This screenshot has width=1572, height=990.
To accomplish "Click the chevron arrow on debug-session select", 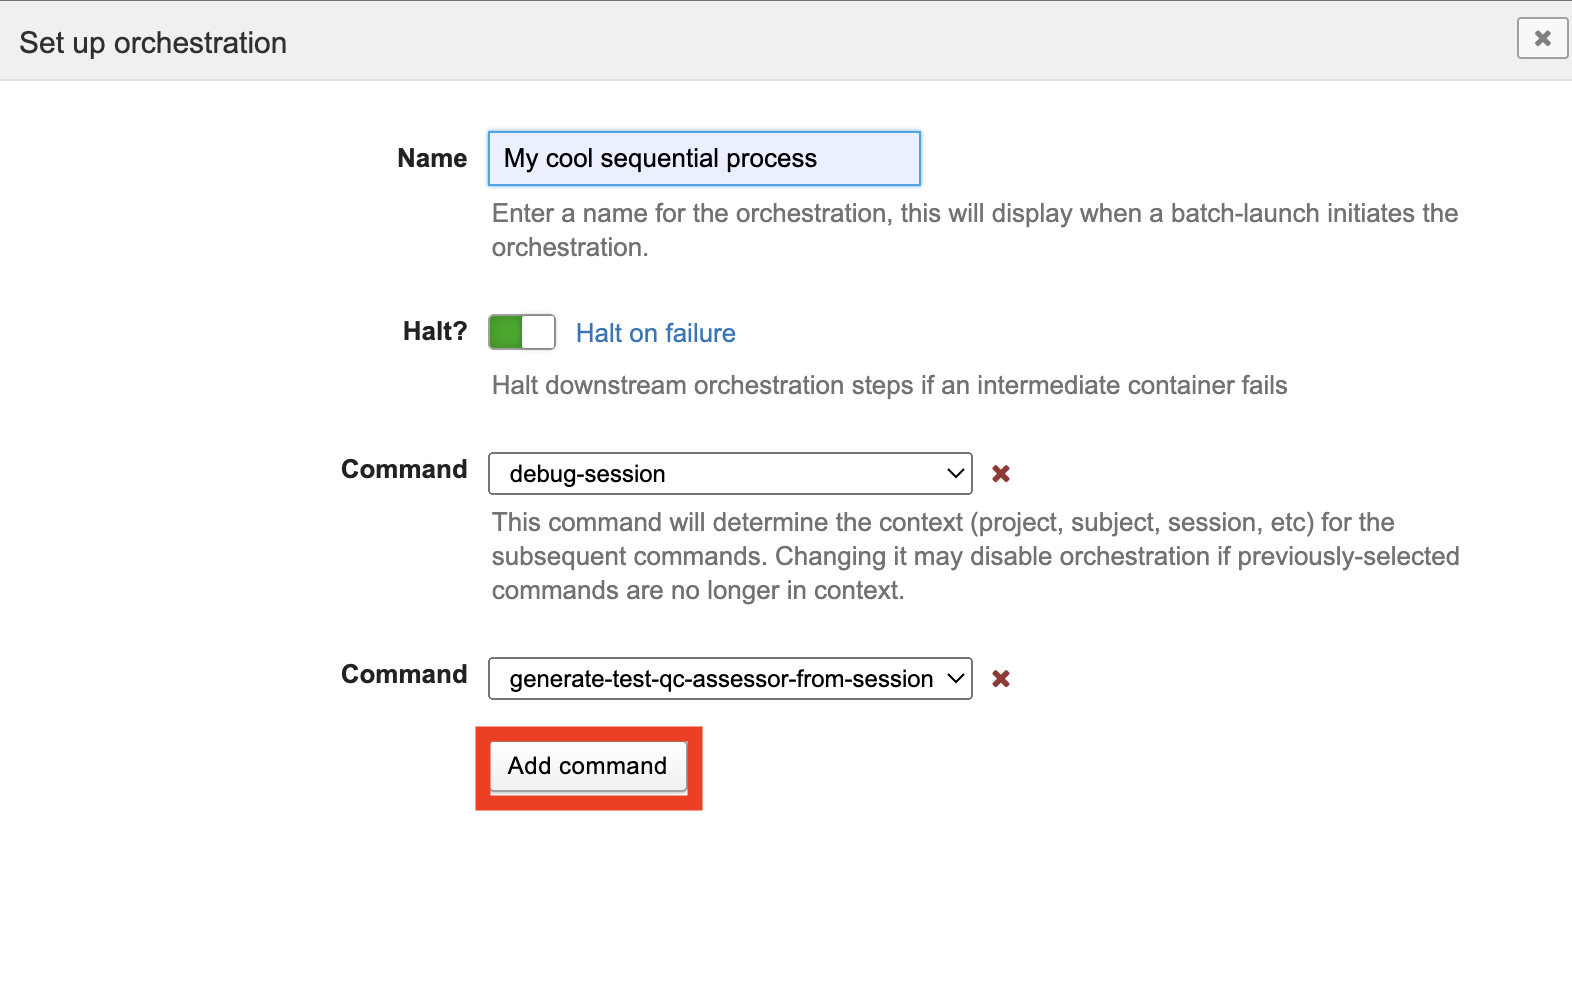I will click(955, 474).
